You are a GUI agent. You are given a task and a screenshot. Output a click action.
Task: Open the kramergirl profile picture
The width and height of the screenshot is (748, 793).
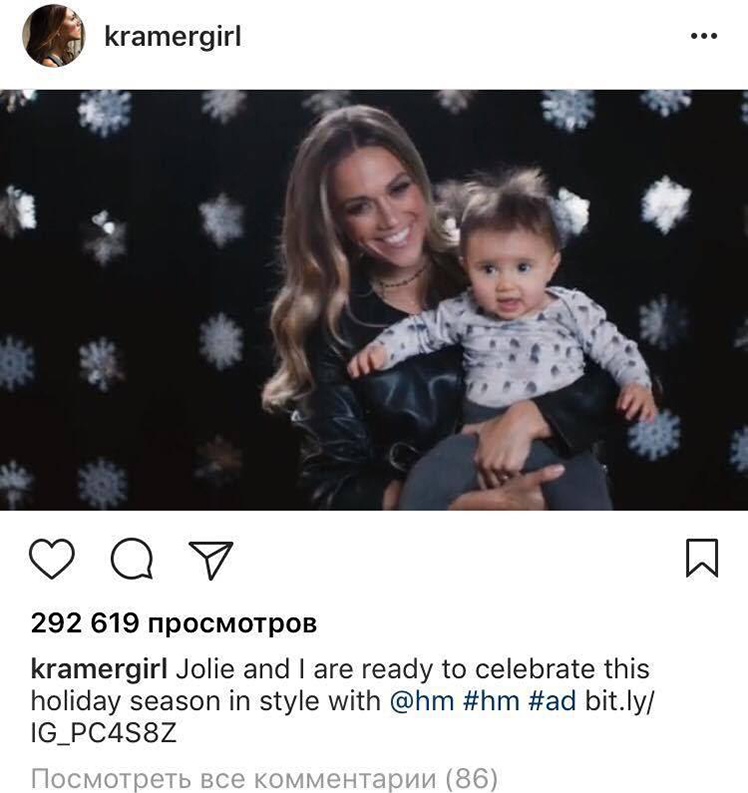(x=54, y=35)
